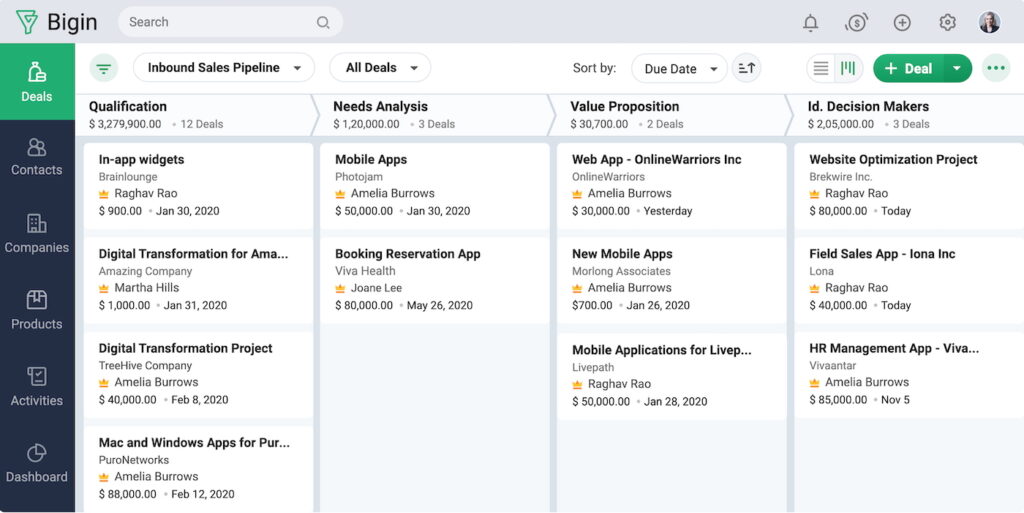
Task: Open Dashboard in the sidebar
Action: coord(37,463)
